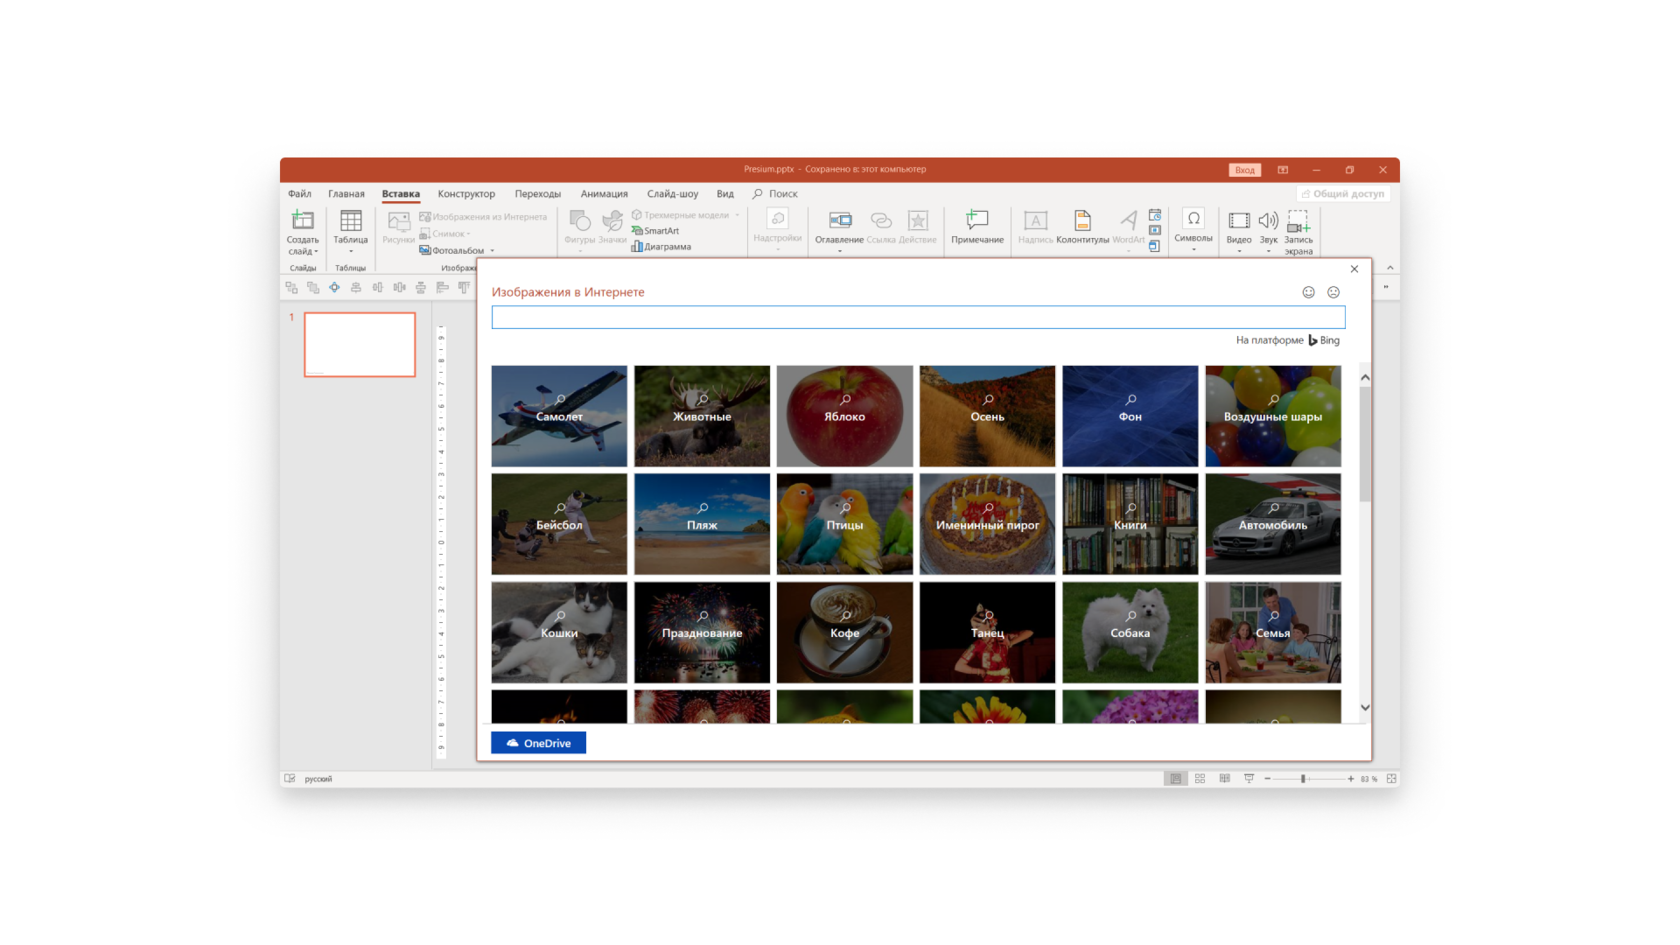Click the sad smiley feedback icon
This screenshot has height=945, width=1680.
tap(1333, 292)
